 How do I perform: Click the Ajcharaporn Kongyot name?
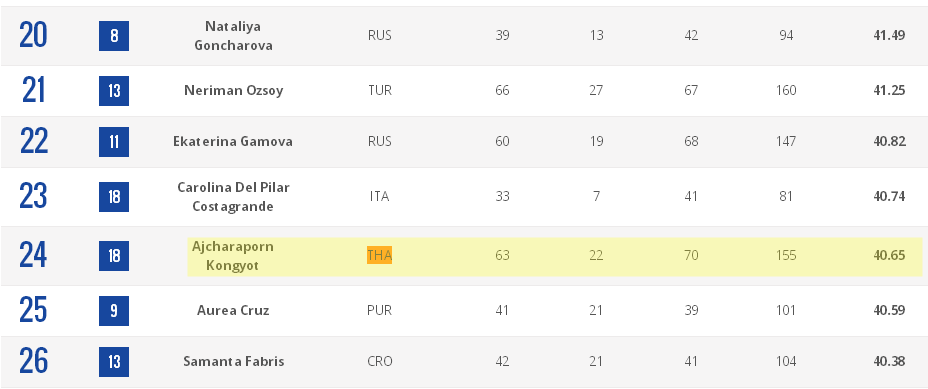233,256
